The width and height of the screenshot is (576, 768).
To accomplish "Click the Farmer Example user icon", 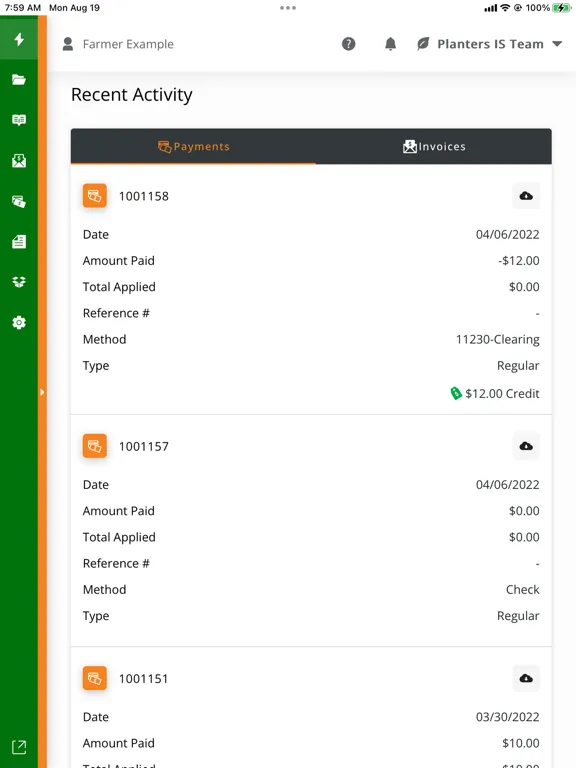I will tap(68, 44).
